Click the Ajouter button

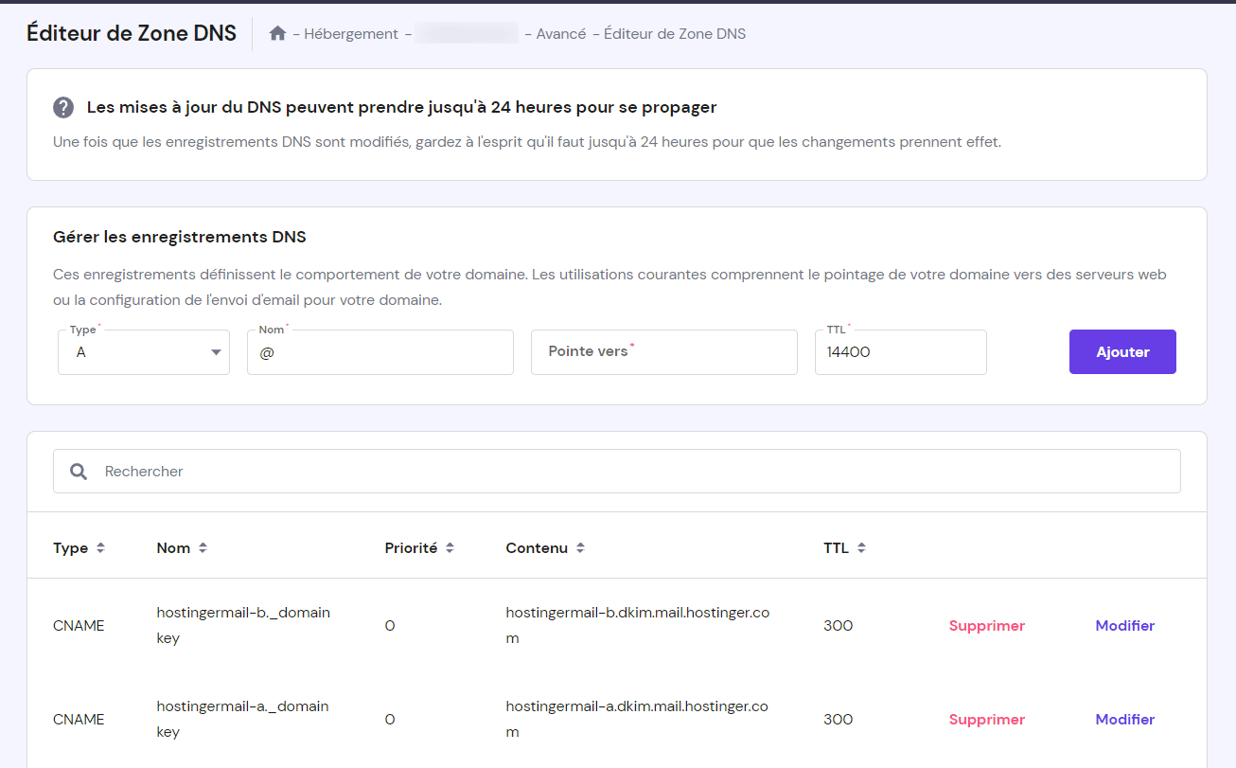coord(1122,351)
